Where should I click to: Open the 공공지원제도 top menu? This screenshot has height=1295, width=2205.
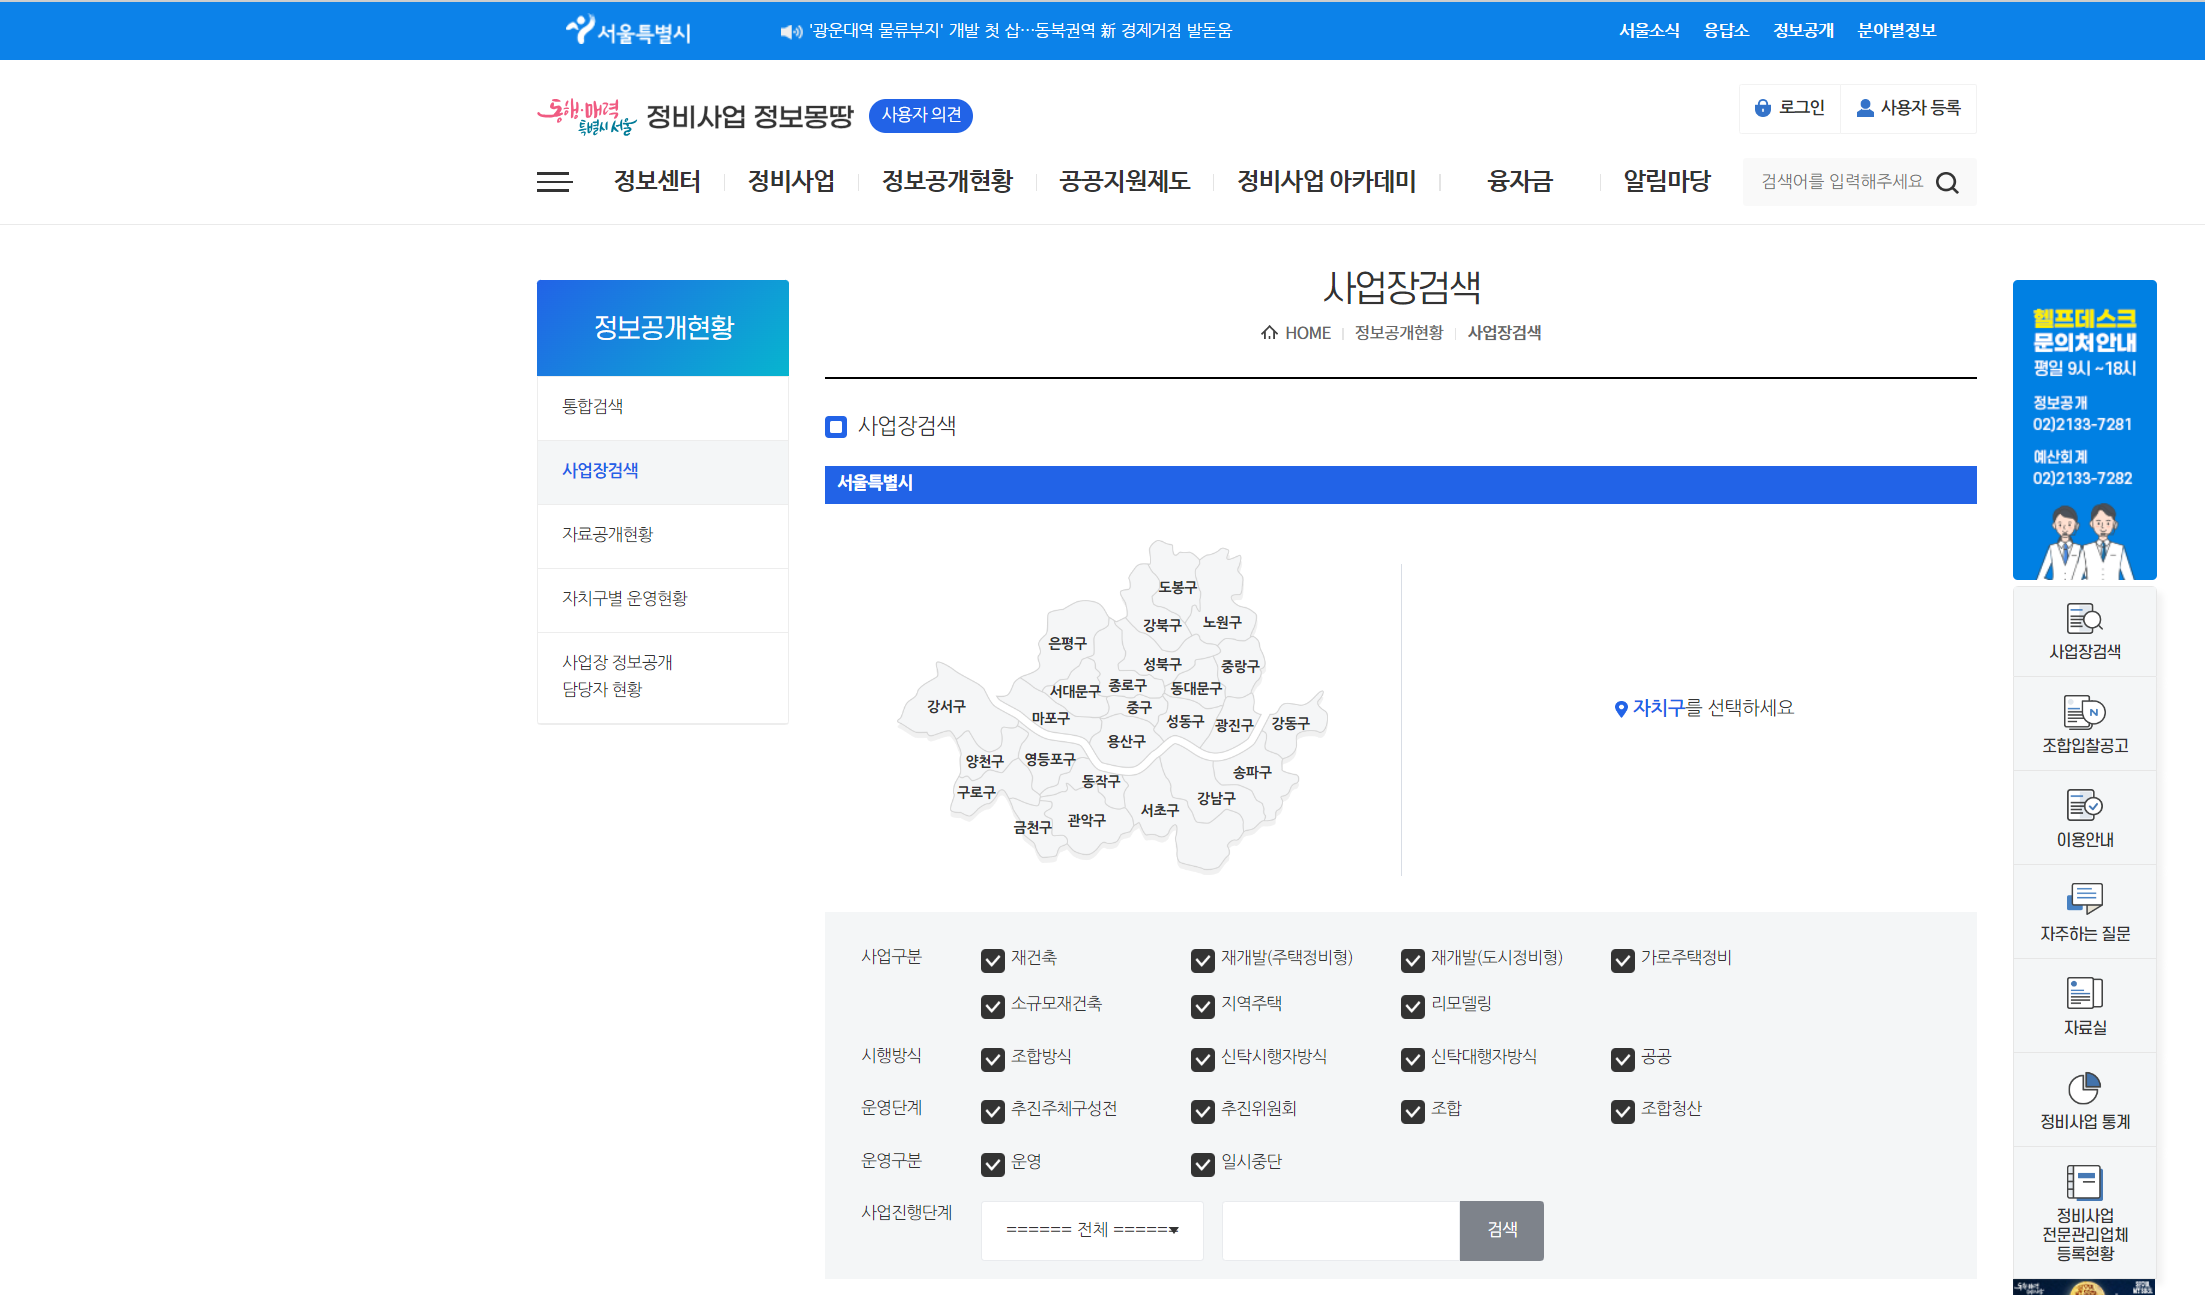[x=1124, y=181]
